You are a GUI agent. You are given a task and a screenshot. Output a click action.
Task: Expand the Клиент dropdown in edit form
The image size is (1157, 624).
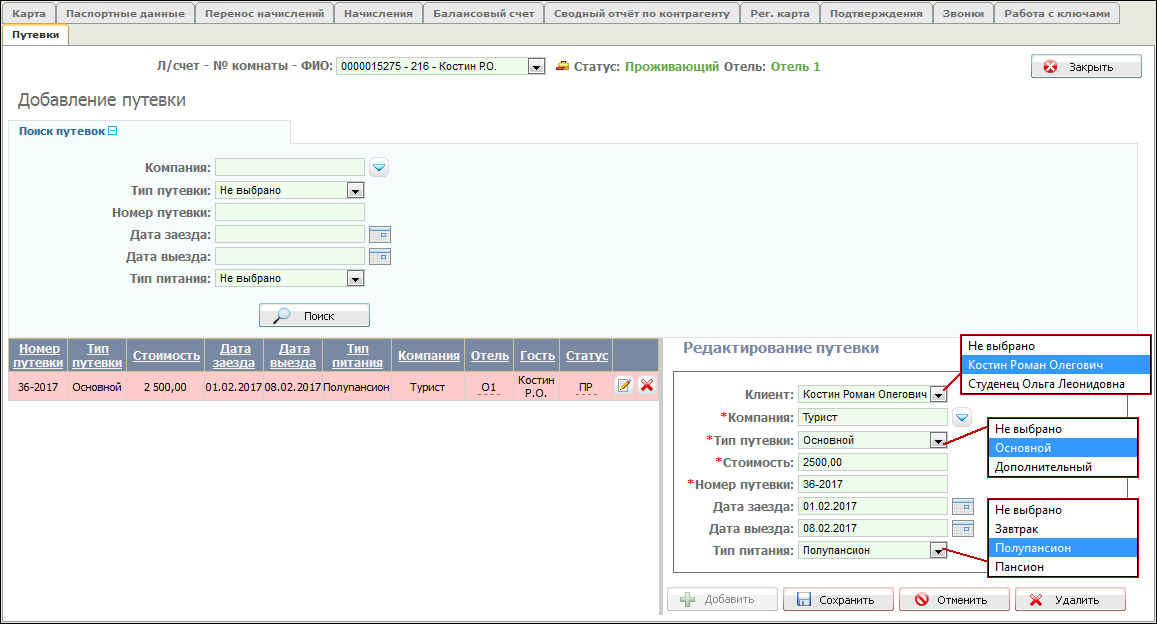click(x=937, y=395)
